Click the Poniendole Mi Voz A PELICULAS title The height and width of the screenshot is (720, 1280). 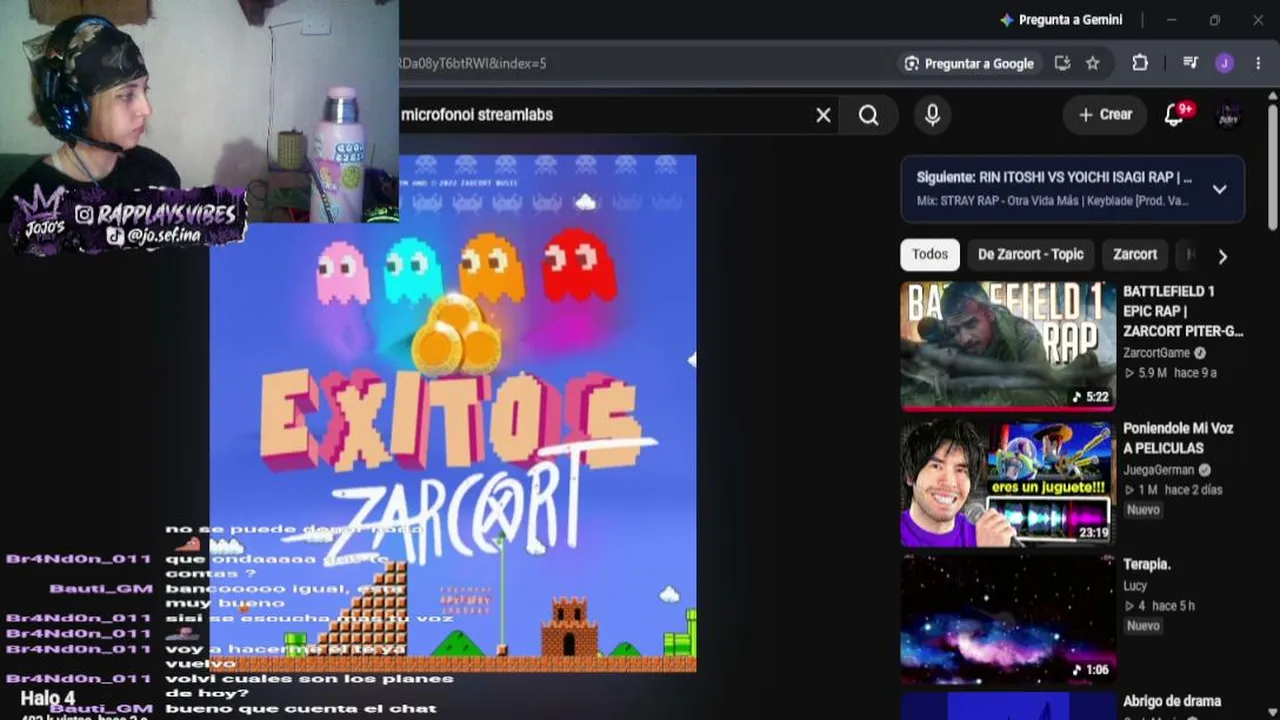click(1178, 438)
